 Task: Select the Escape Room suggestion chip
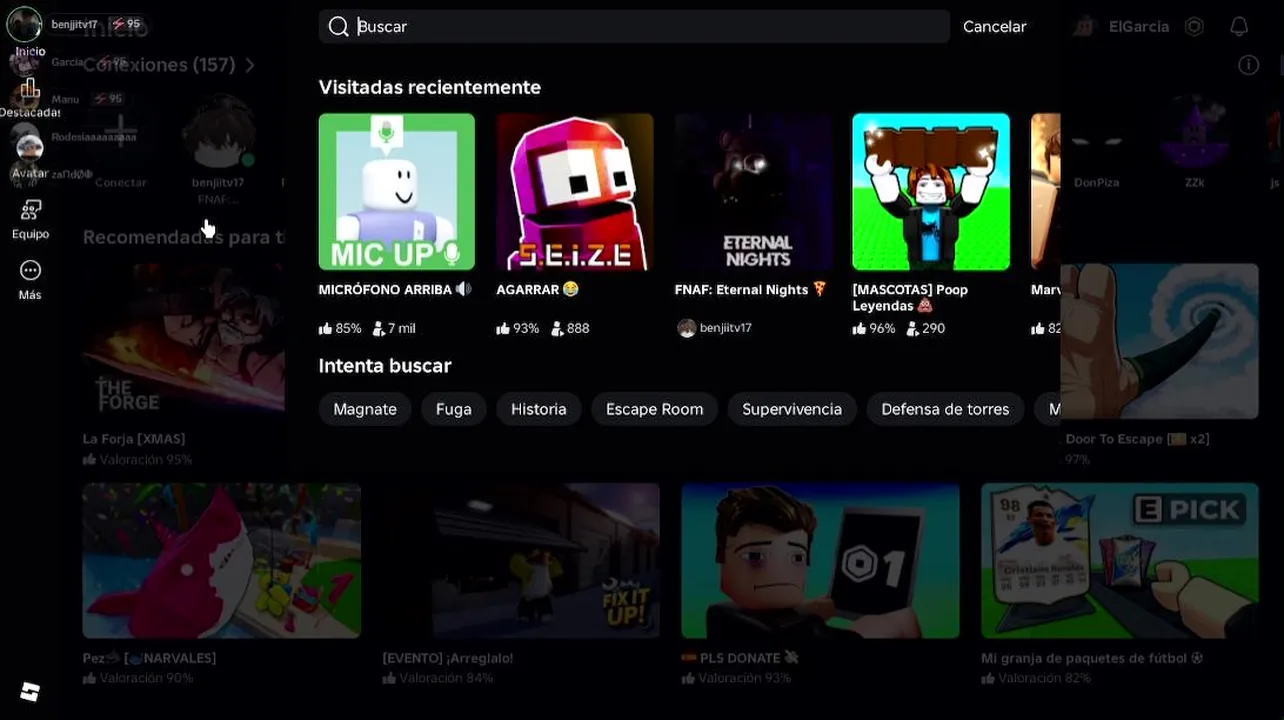[x=654, y=409]
